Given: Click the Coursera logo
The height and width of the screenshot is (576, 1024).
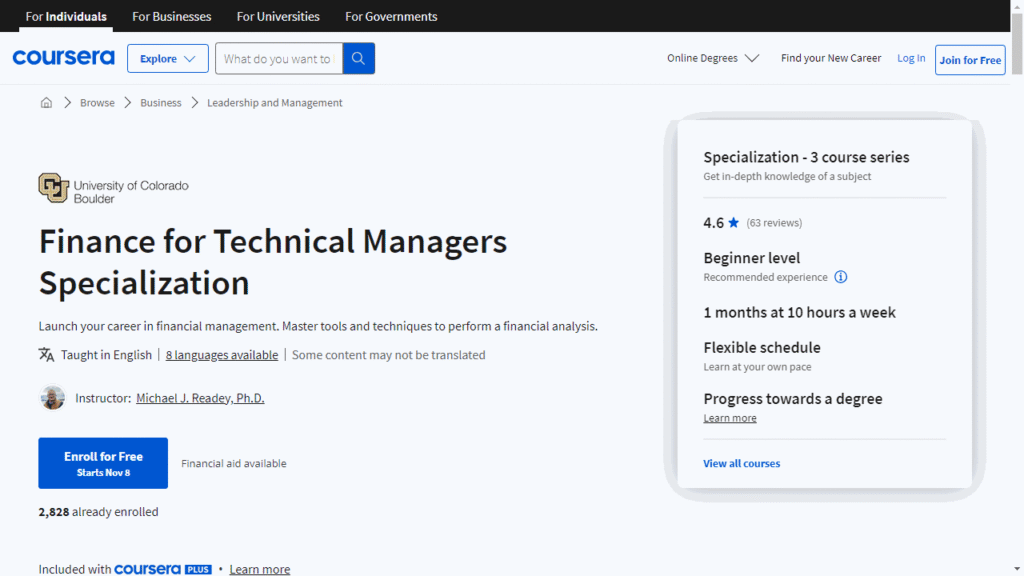Looking at the screenshot, I should click(x=63, y=57).
